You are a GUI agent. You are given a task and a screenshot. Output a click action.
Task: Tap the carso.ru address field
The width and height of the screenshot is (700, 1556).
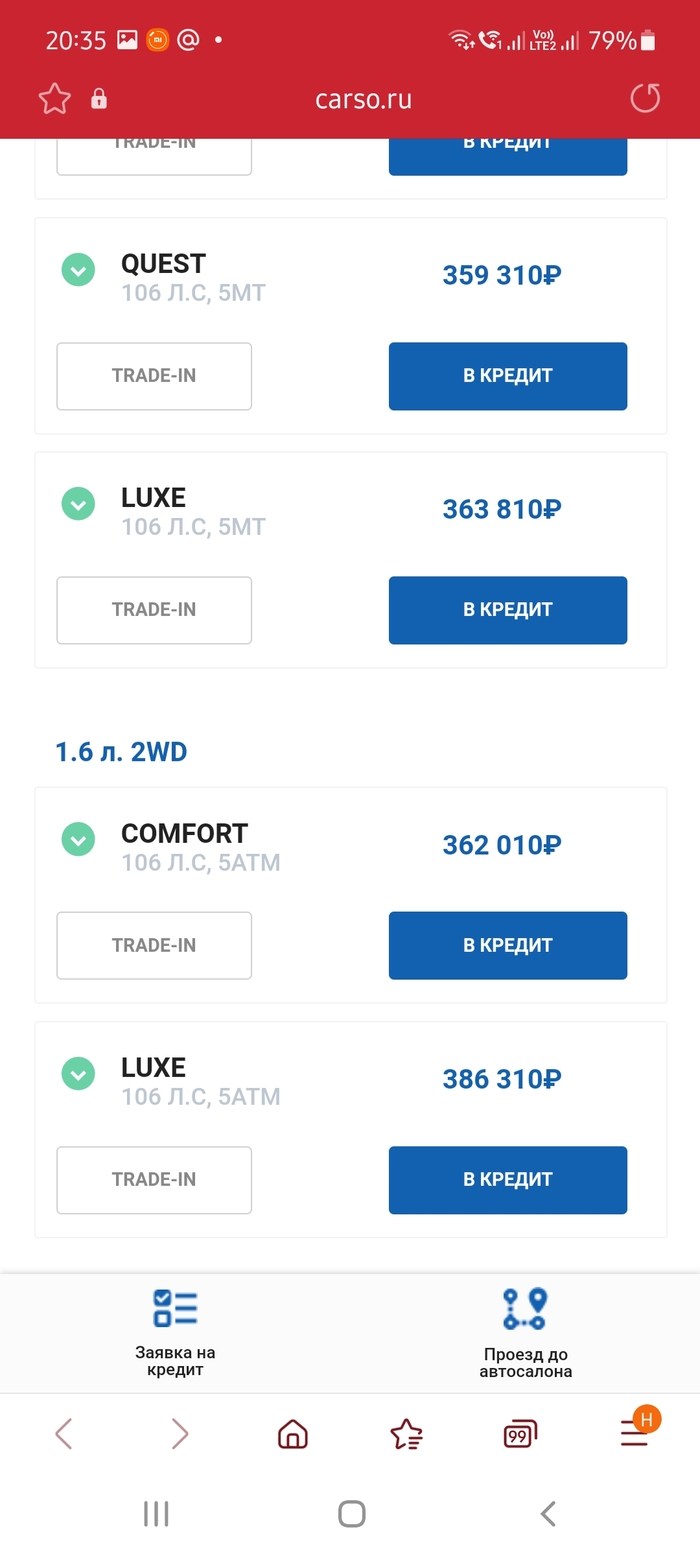[x=363, y=99]
